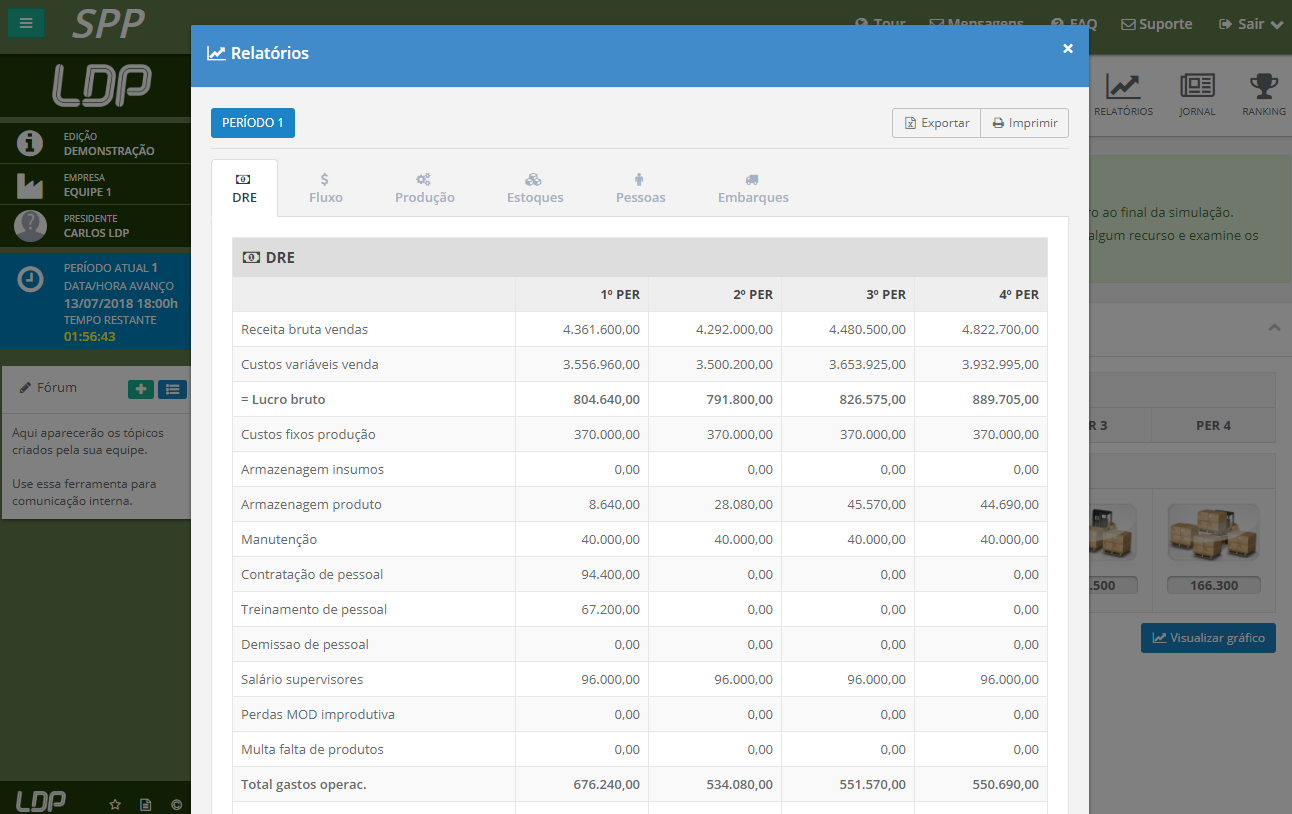Click the SPP logo in top bar

[x=110, y=22]
